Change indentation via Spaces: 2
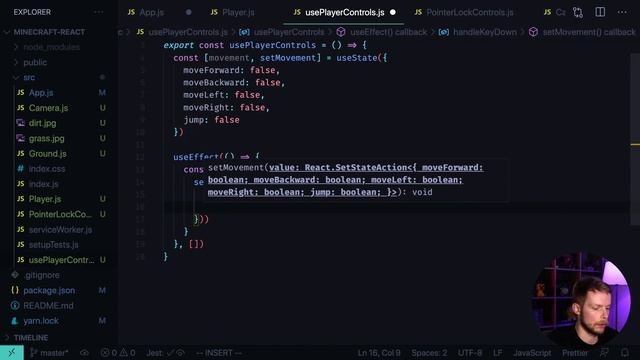The width and height of the screenshot is (640, 360). click(x=429, y=353)
